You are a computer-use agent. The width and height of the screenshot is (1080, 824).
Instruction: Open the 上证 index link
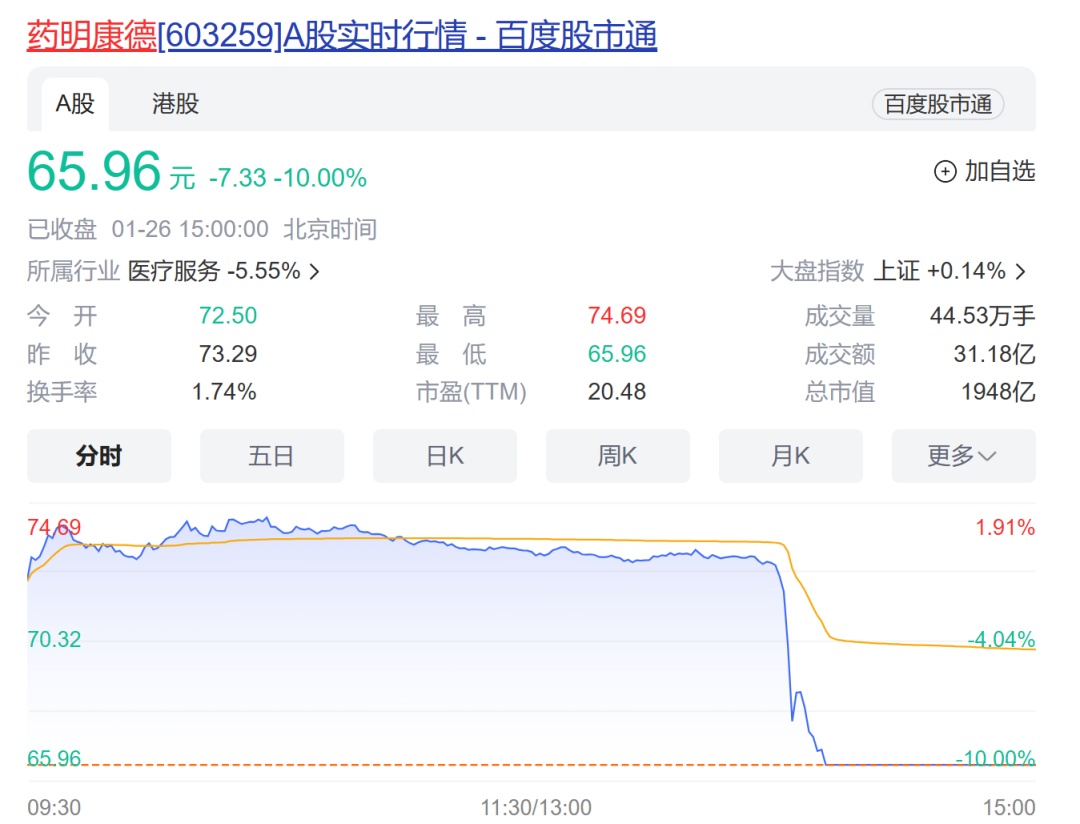[939, 271]
